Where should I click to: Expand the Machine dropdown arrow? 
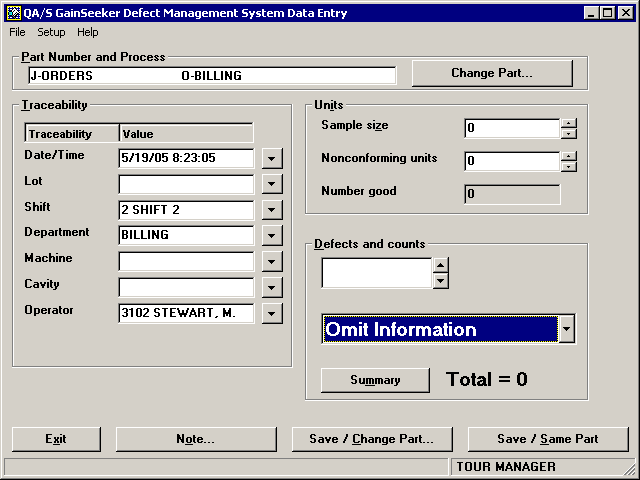click(272, 262)
